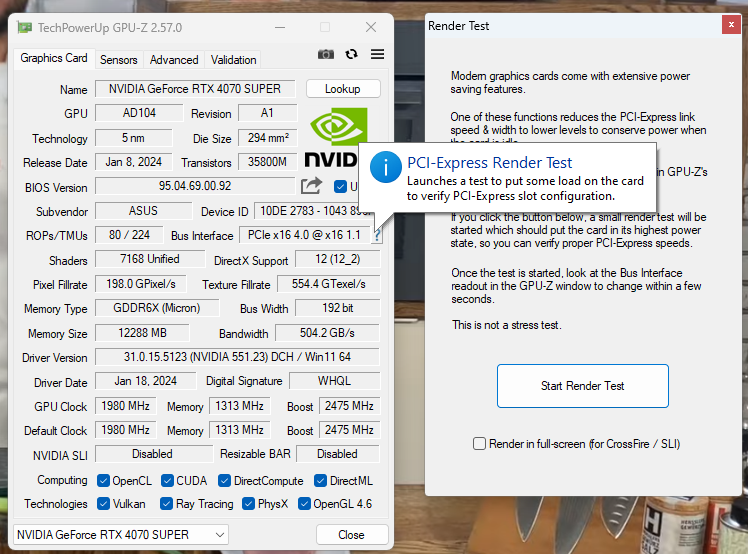Click the Die Size value 294 mm²
Viewport: 748px width, 554px height.
[268, 138]
